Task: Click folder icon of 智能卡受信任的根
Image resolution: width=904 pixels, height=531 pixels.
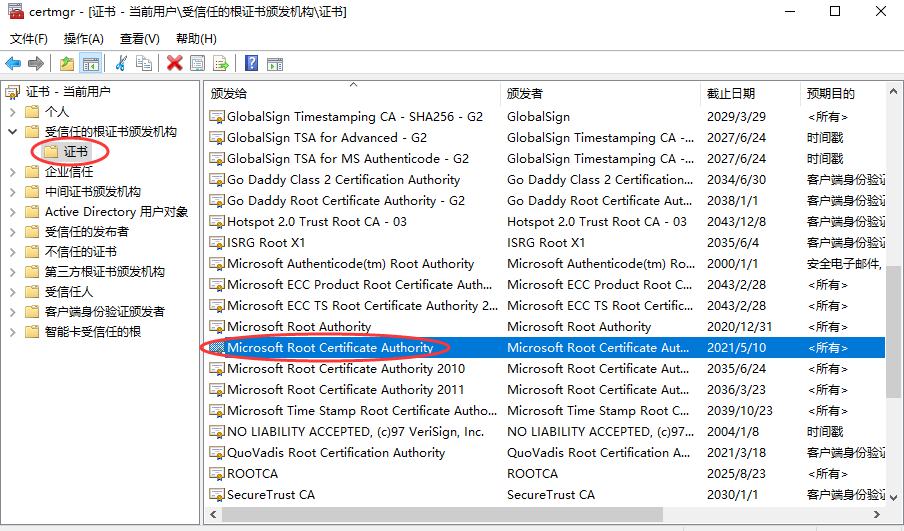Action: pyautogui.click(x=32, y=332)
